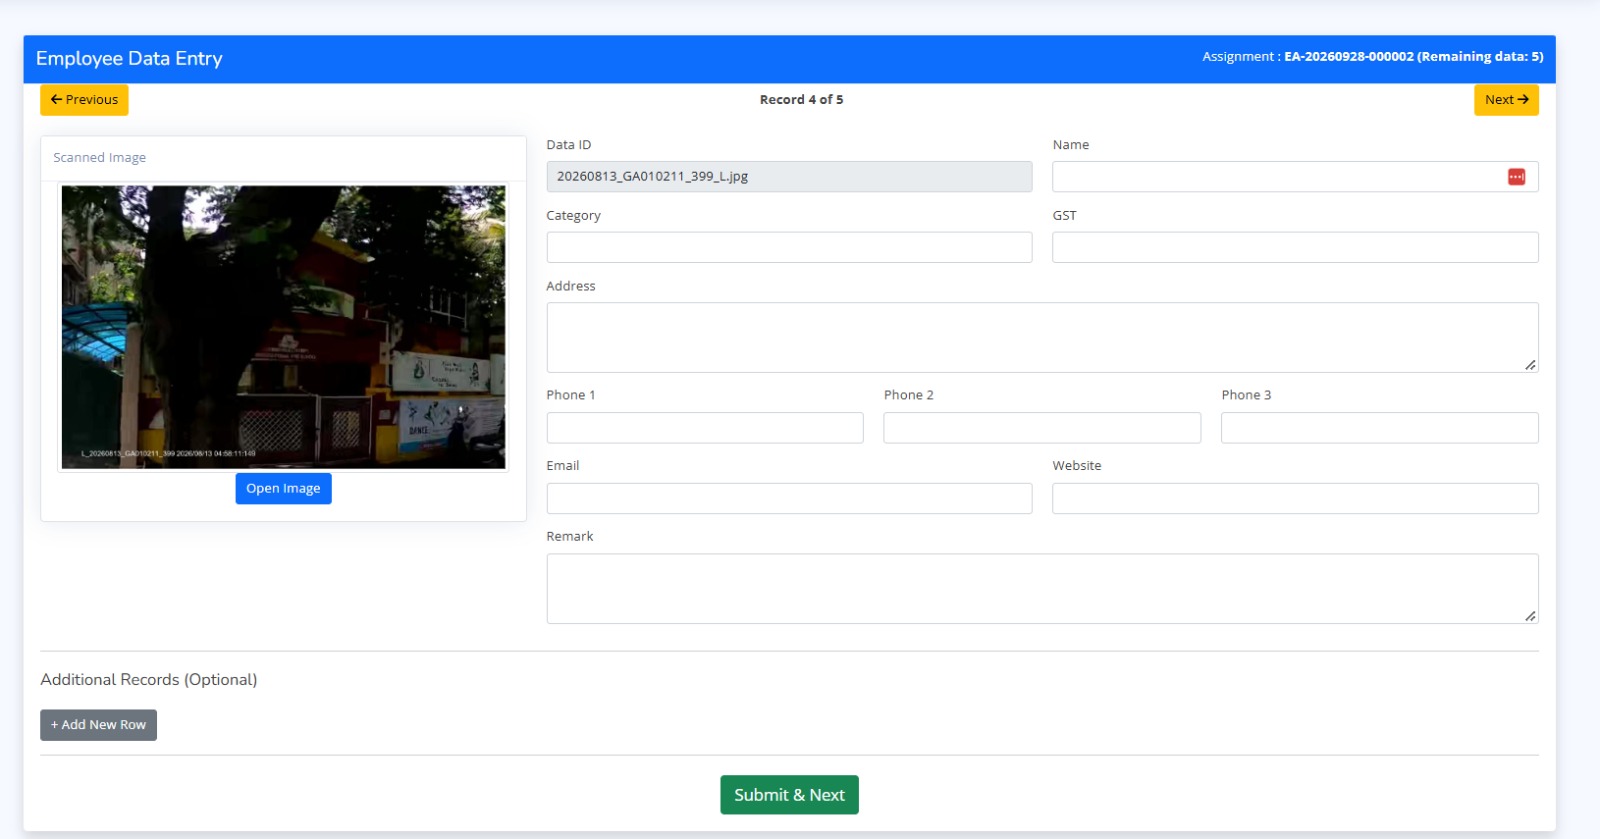The width and height of the screenshot is (1600, 839).
Task: Focus the Phone 2 input field
Action: 1042,428
